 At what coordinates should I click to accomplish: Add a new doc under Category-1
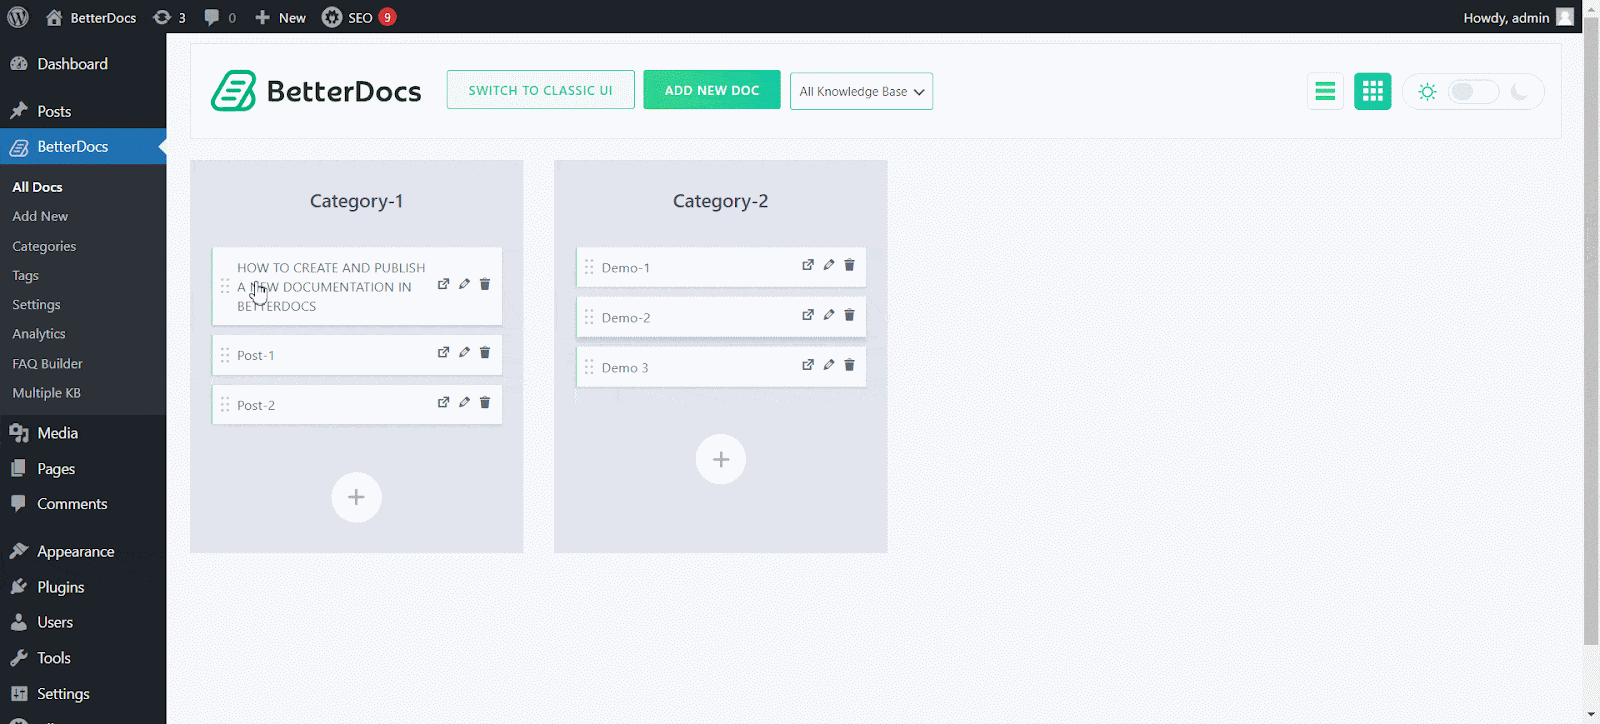pos(356,497)
